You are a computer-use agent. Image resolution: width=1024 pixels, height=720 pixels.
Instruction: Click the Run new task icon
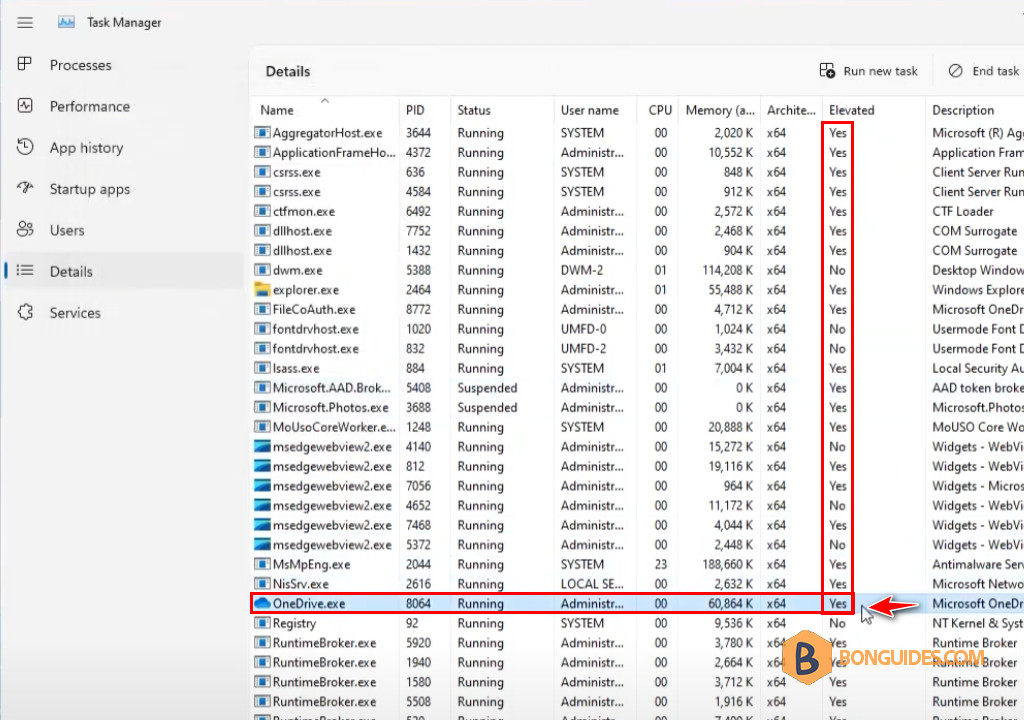click(827, 71)
